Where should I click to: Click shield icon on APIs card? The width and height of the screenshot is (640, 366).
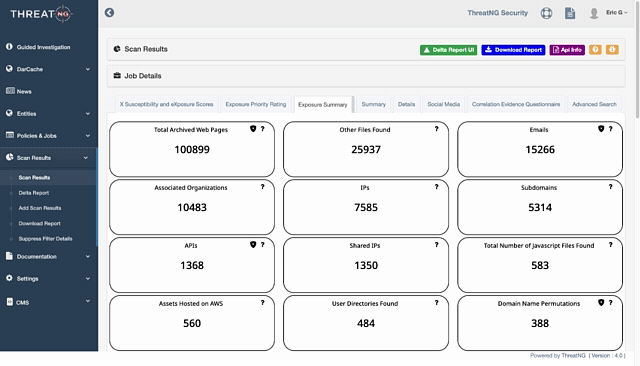click(x=253, y=245)
